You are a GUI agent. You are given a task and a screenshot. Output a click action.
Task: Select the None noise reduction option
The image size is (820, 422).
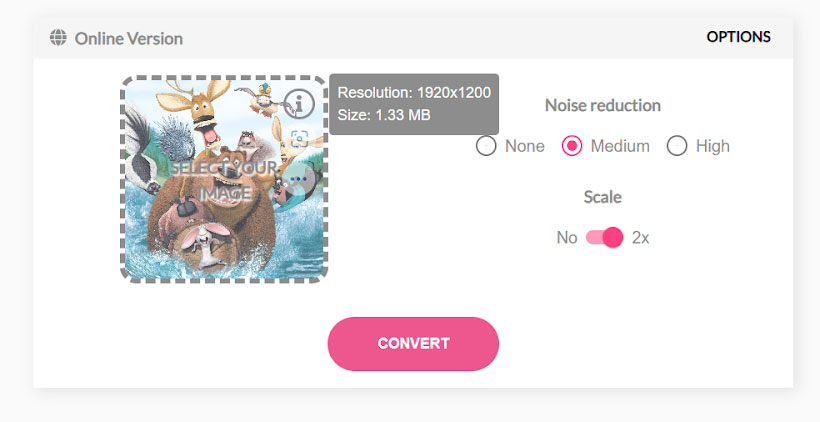click(x=487, y=146)
